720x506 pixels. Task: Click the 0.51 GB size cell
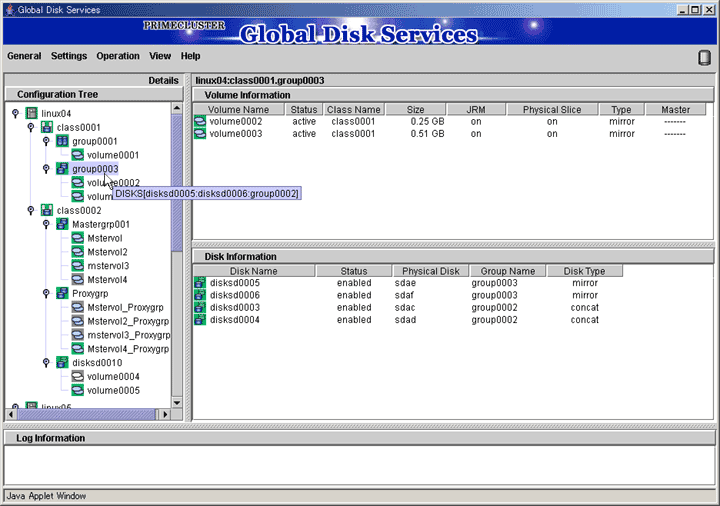tap(428, 134)
